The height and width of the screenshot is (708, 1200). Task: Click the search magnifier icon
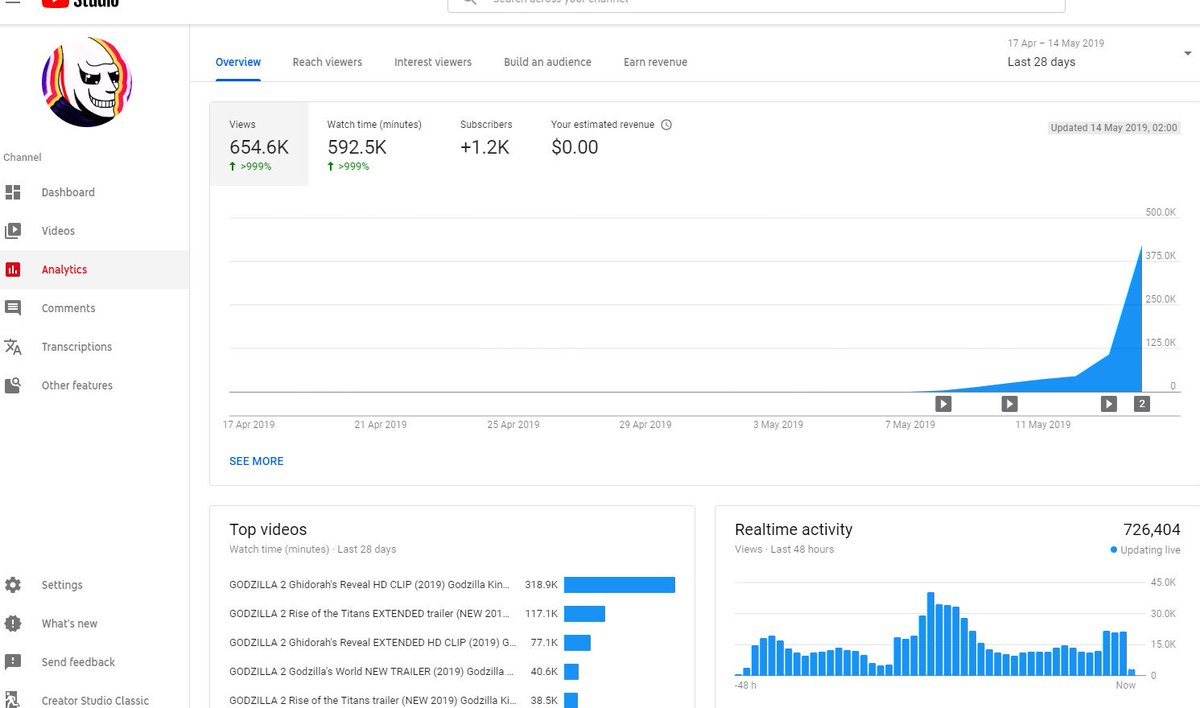point(469,3)
